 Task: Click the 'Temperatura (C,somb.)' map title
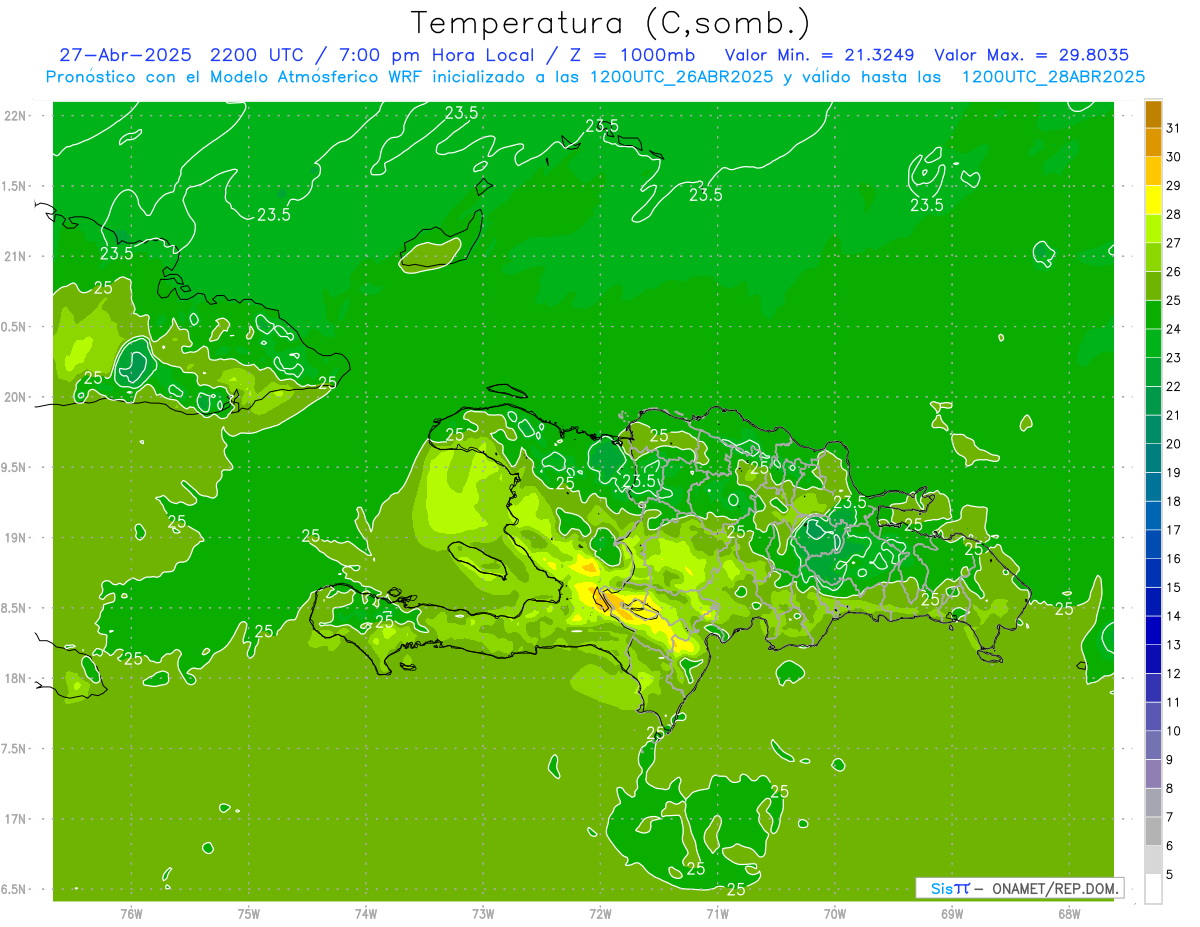(611, 23)
